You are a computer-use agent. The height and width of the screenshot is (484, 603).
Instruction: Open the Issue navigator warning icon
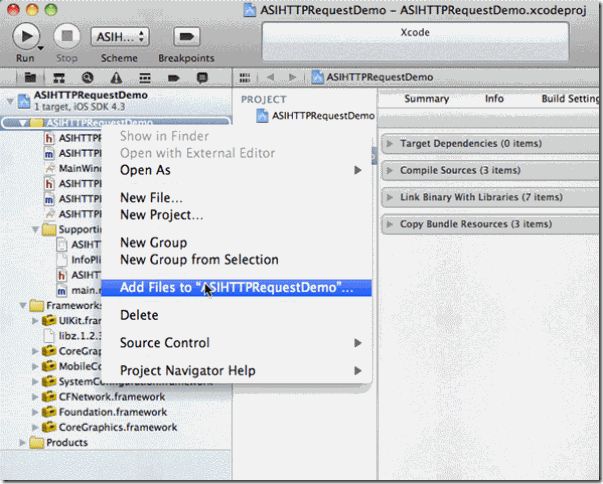[x=116, y=77]
